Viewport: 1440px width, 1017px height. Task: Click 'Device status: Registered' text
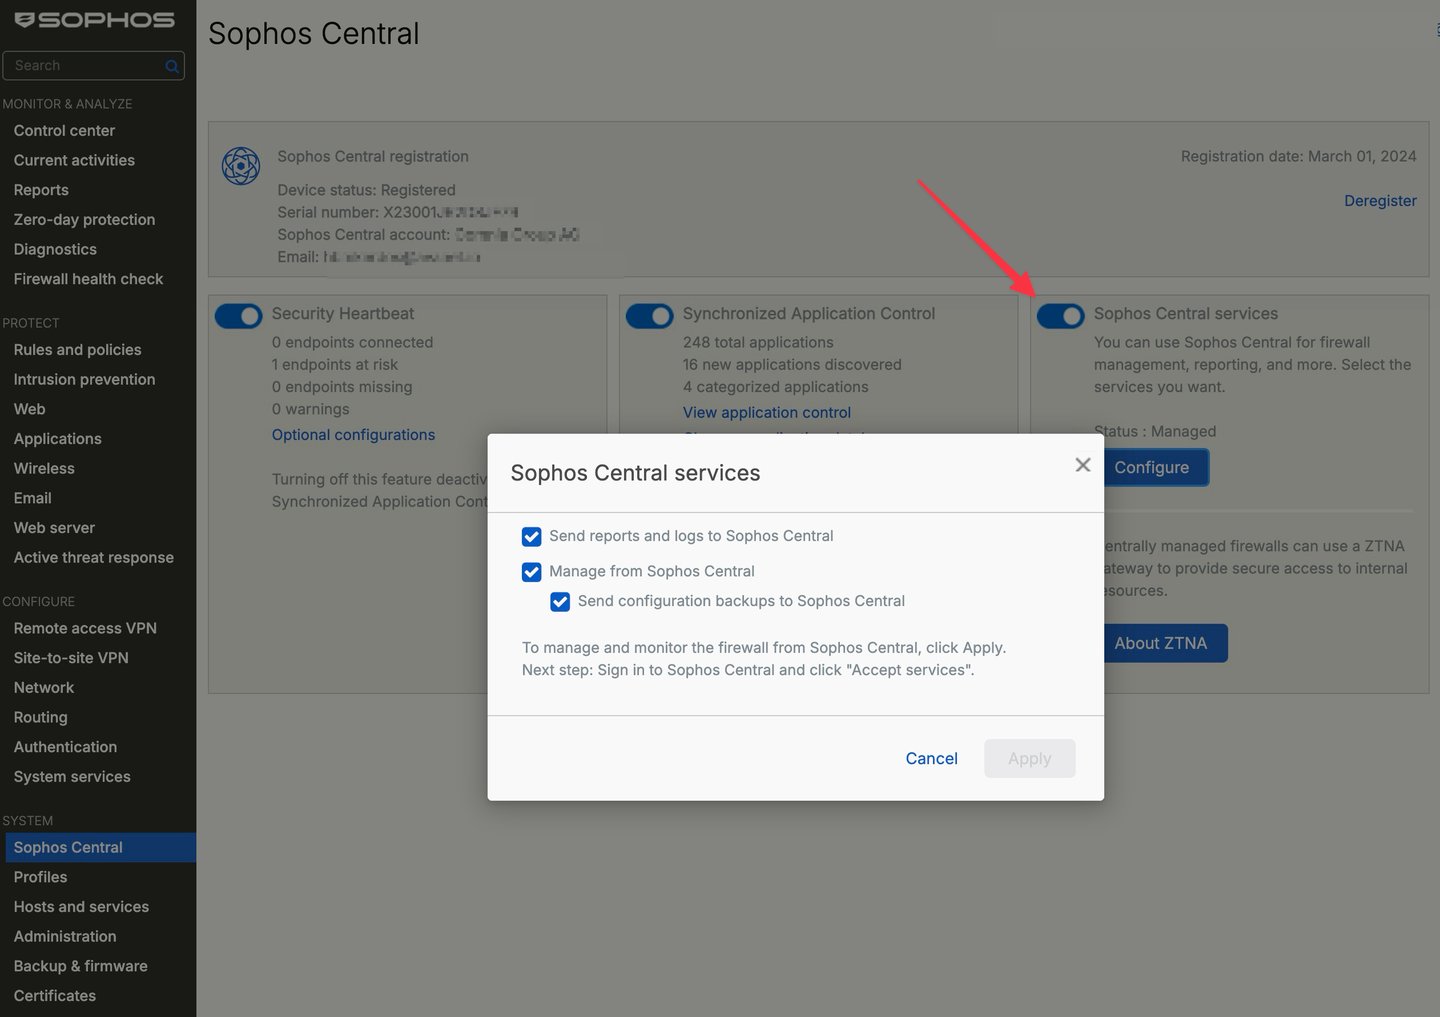[366, 190]
